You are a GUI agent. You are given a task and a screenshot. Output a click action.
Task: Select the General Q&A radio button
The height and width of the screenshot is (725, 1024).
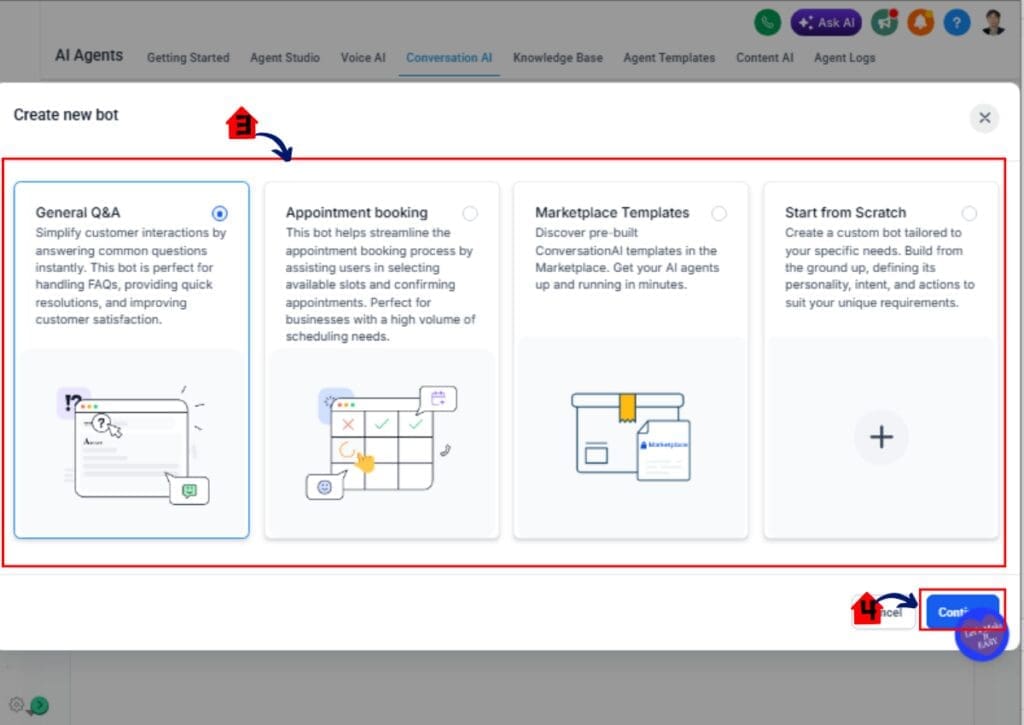pyautogui.click(x=219, y=214)
